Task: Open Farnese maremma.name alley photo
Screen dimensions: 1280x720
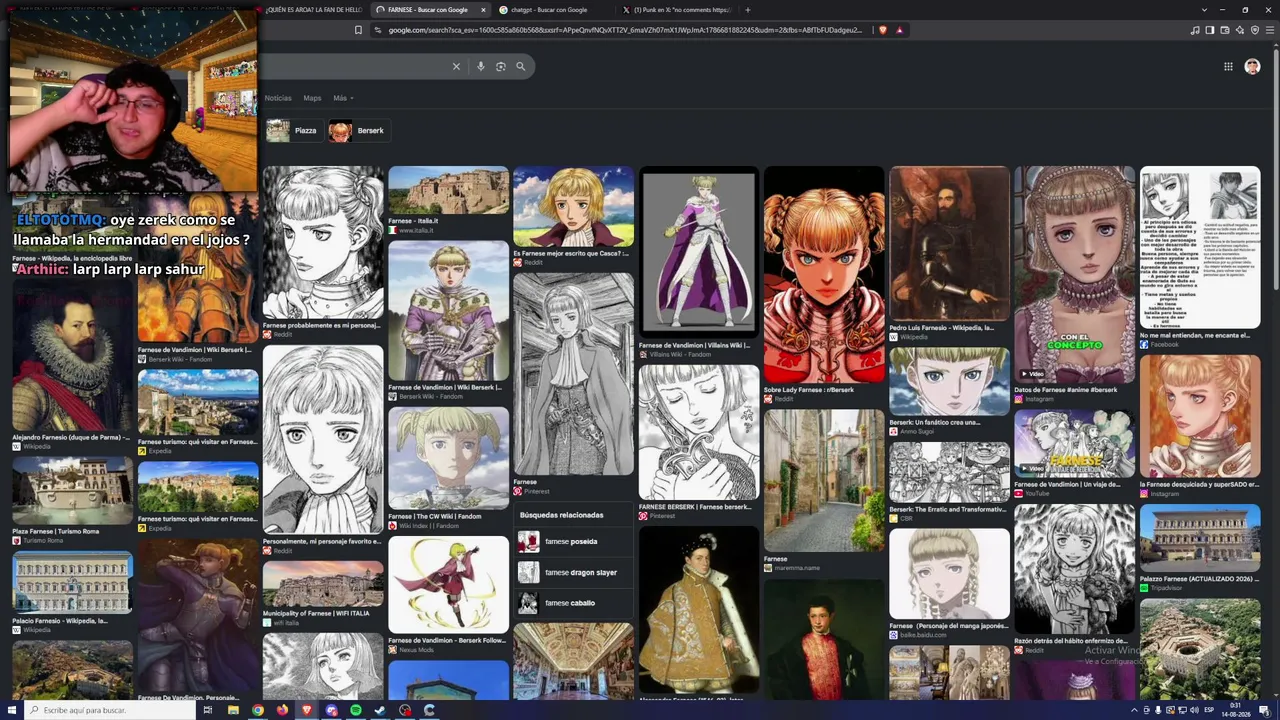Action: (824, 480)
